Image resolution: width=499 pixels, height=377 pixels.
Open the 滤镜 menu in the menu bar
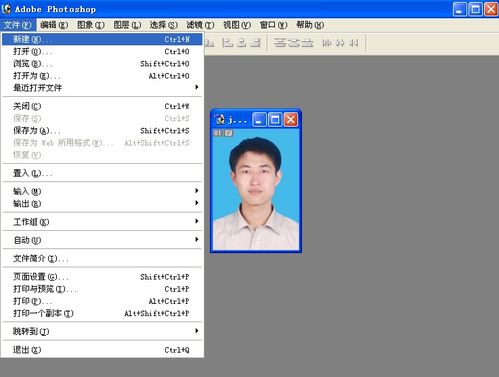(200, 25)
